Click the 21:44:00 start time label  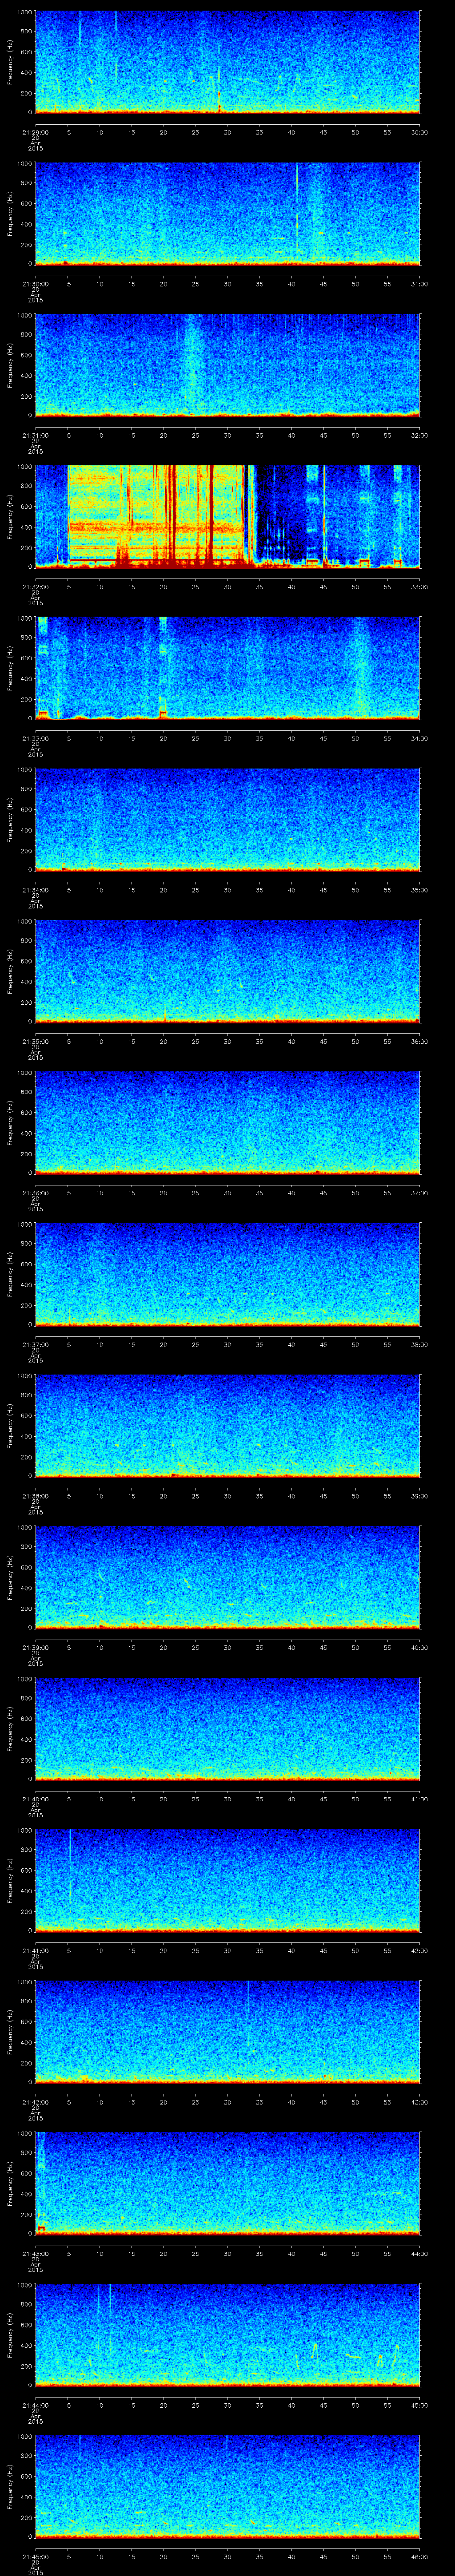tap(35, 2404)
